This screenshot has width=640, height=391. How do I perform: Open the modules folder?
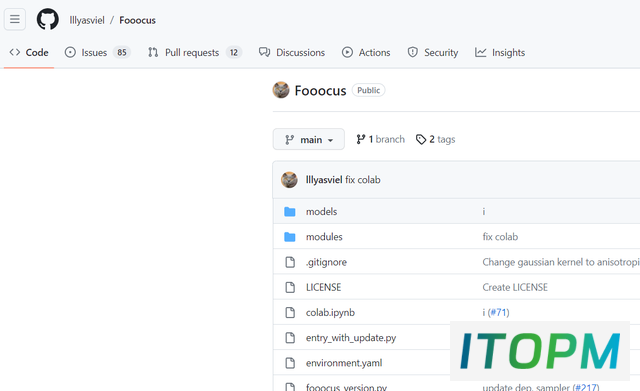pyautogui.click(x=324, y=237)
